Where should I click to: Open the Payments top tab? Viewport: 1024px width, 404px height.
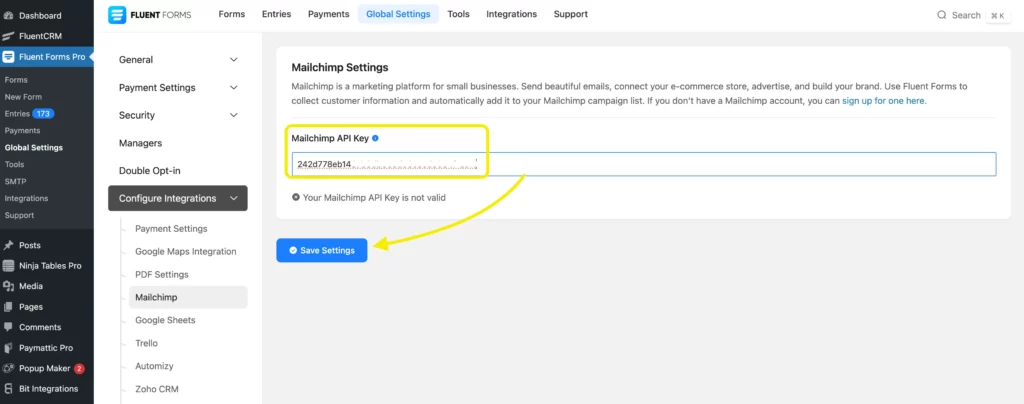[x=329, y=14]
